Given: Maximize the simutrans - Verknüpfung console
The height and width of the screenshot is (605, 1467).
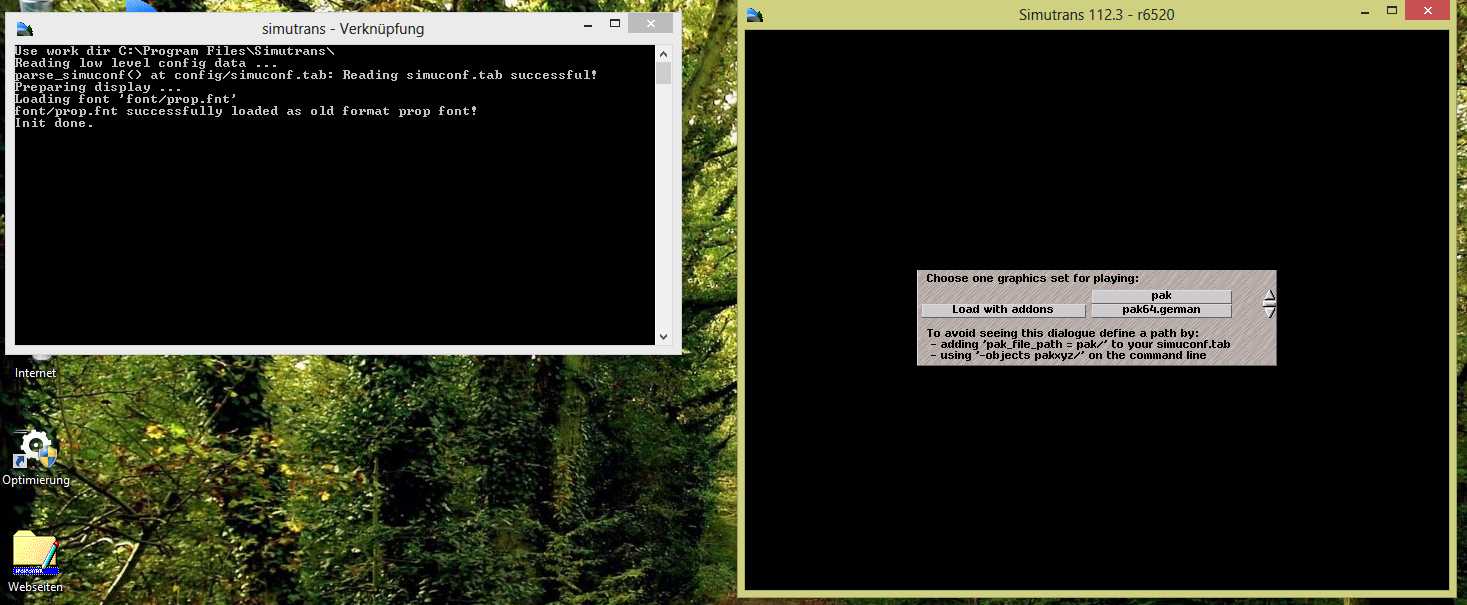Looking at the screenshot, I should coord(615,24).
